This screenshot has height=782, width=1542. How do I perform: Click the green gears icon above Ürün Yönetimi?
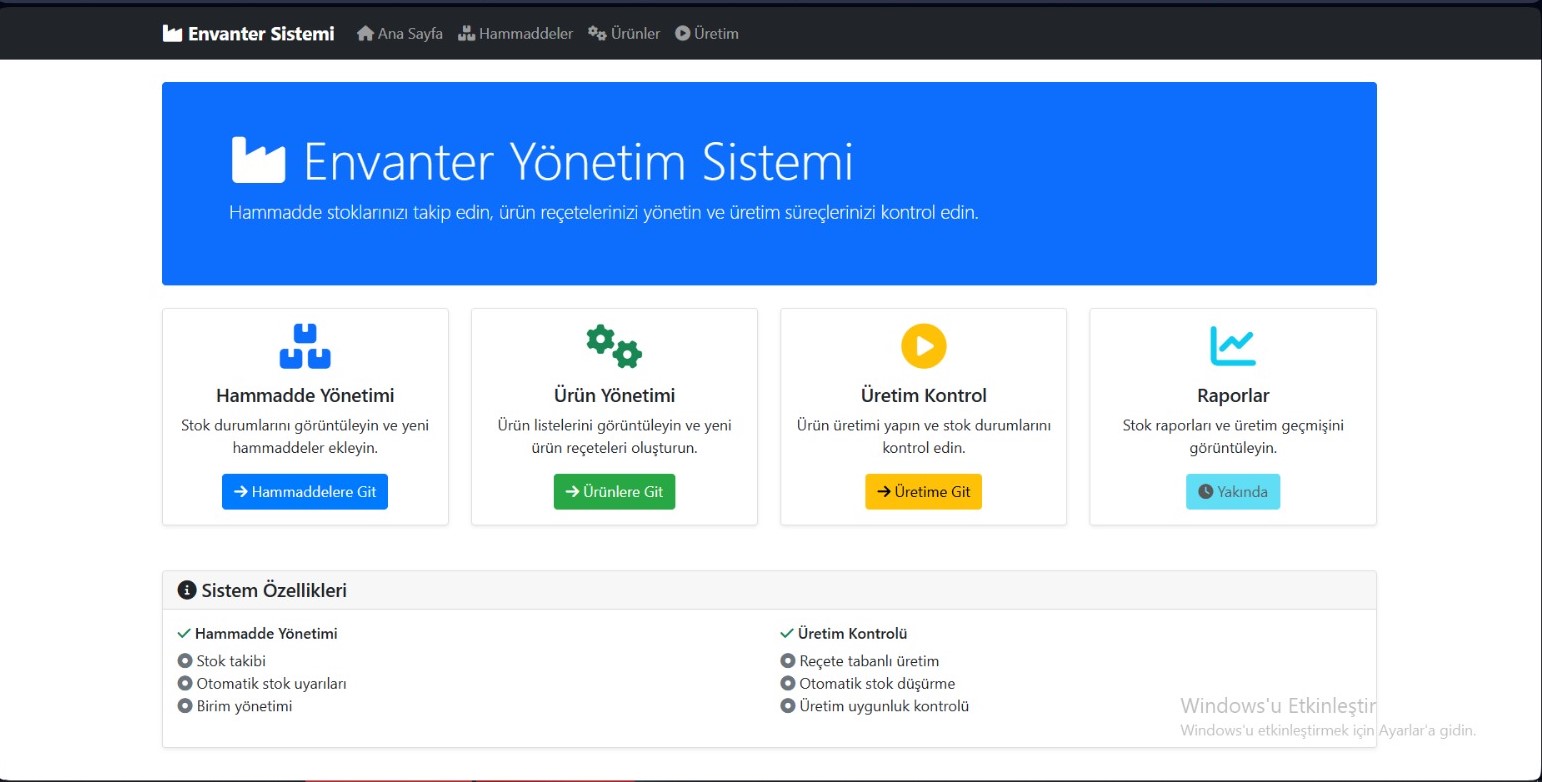tap(614, 346)
